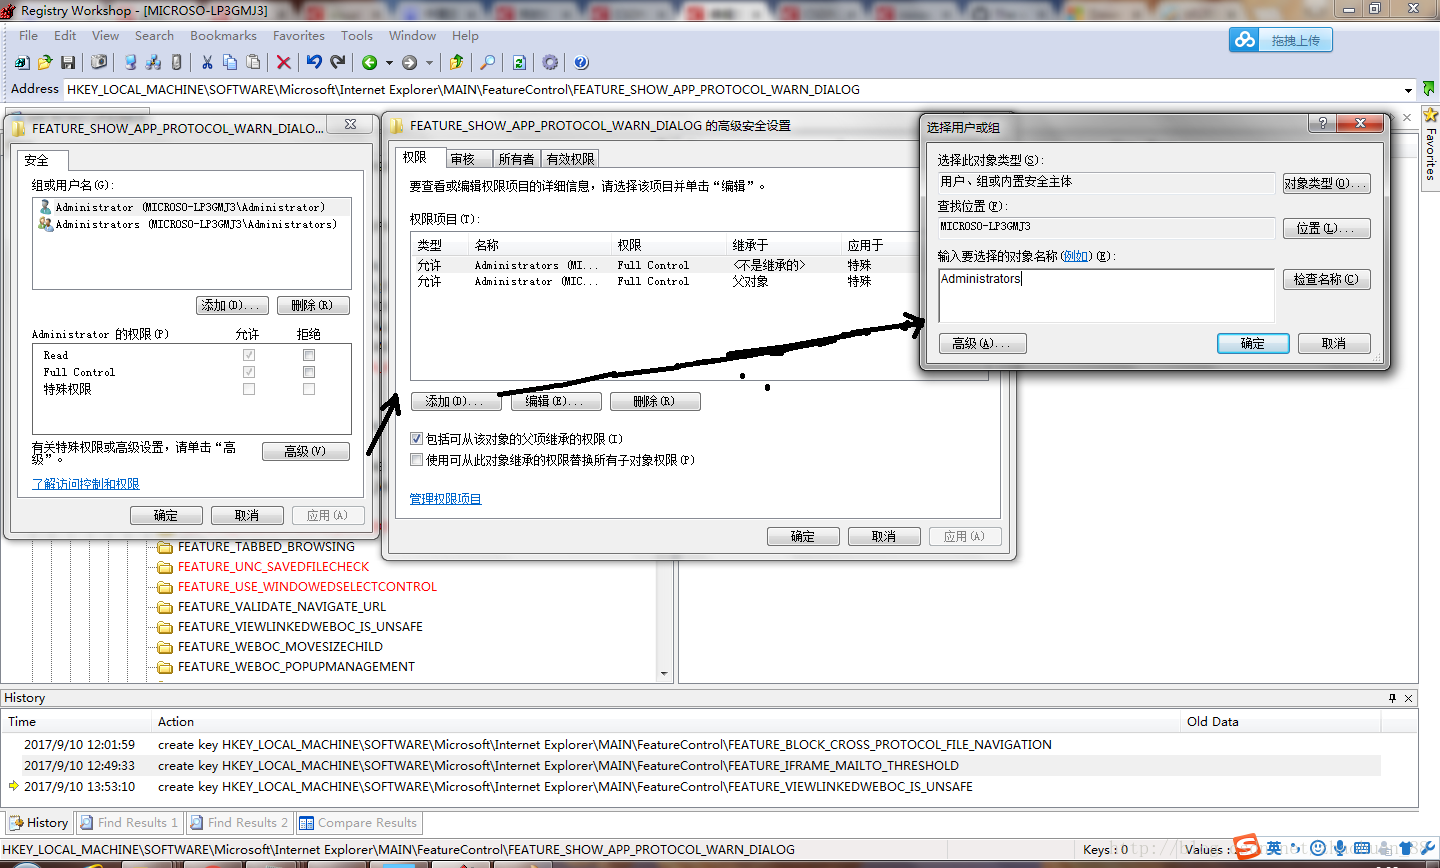Image resolution: width=1440 pixels, height=868 pixels.
Task: Click the IME microphone icon
Action: [1340, 848]
